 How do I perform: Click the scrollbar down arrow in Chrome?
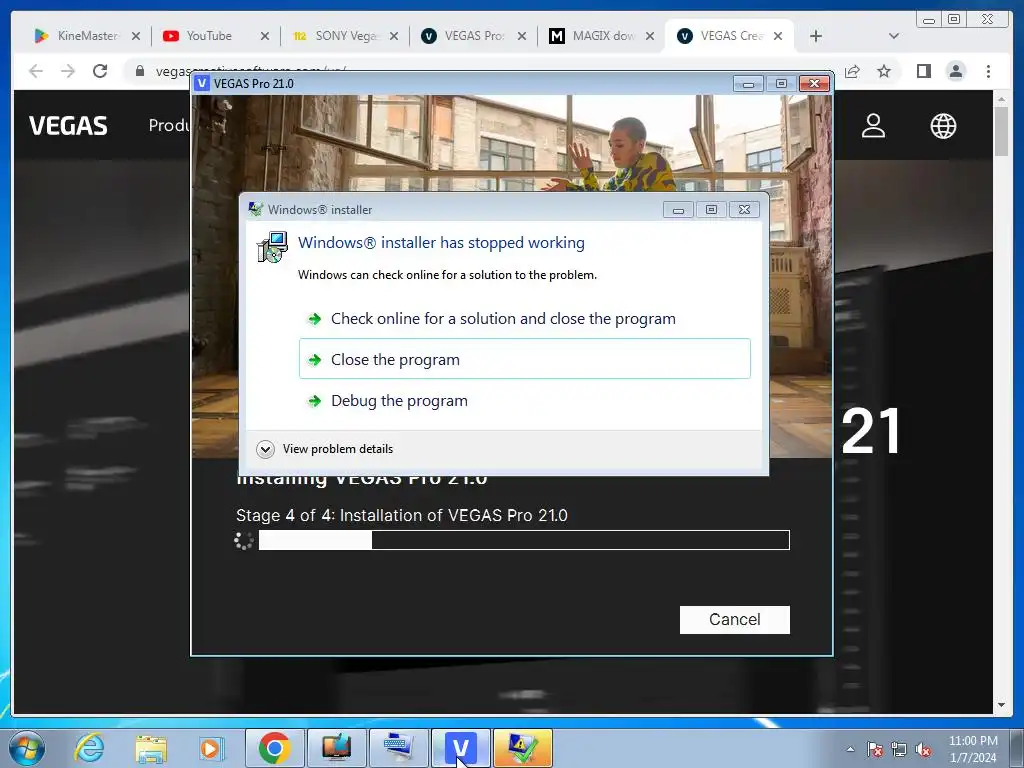tap(1001, 706)
